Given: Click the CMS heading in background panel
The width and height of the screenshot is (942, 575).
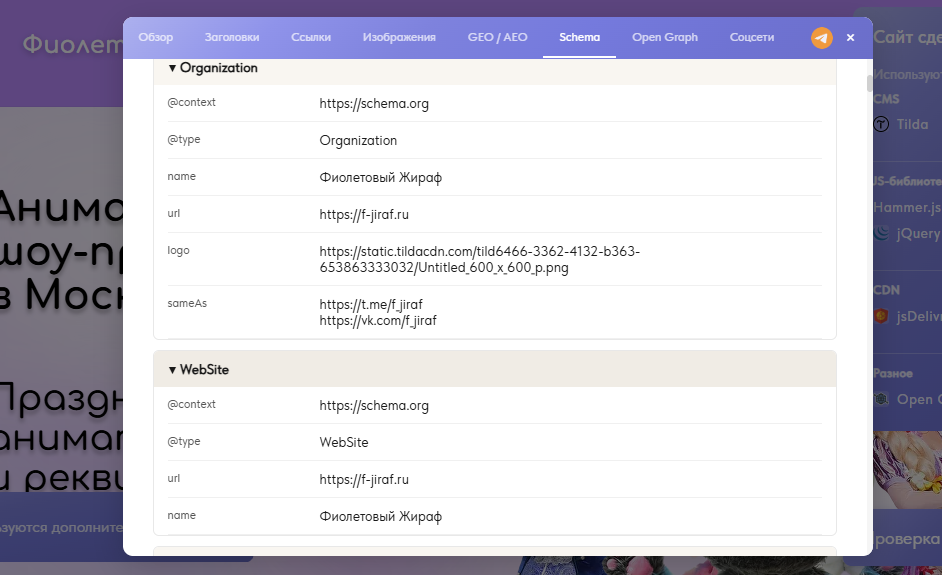Looking at the screenshot, I should click(x=886, y=99).
